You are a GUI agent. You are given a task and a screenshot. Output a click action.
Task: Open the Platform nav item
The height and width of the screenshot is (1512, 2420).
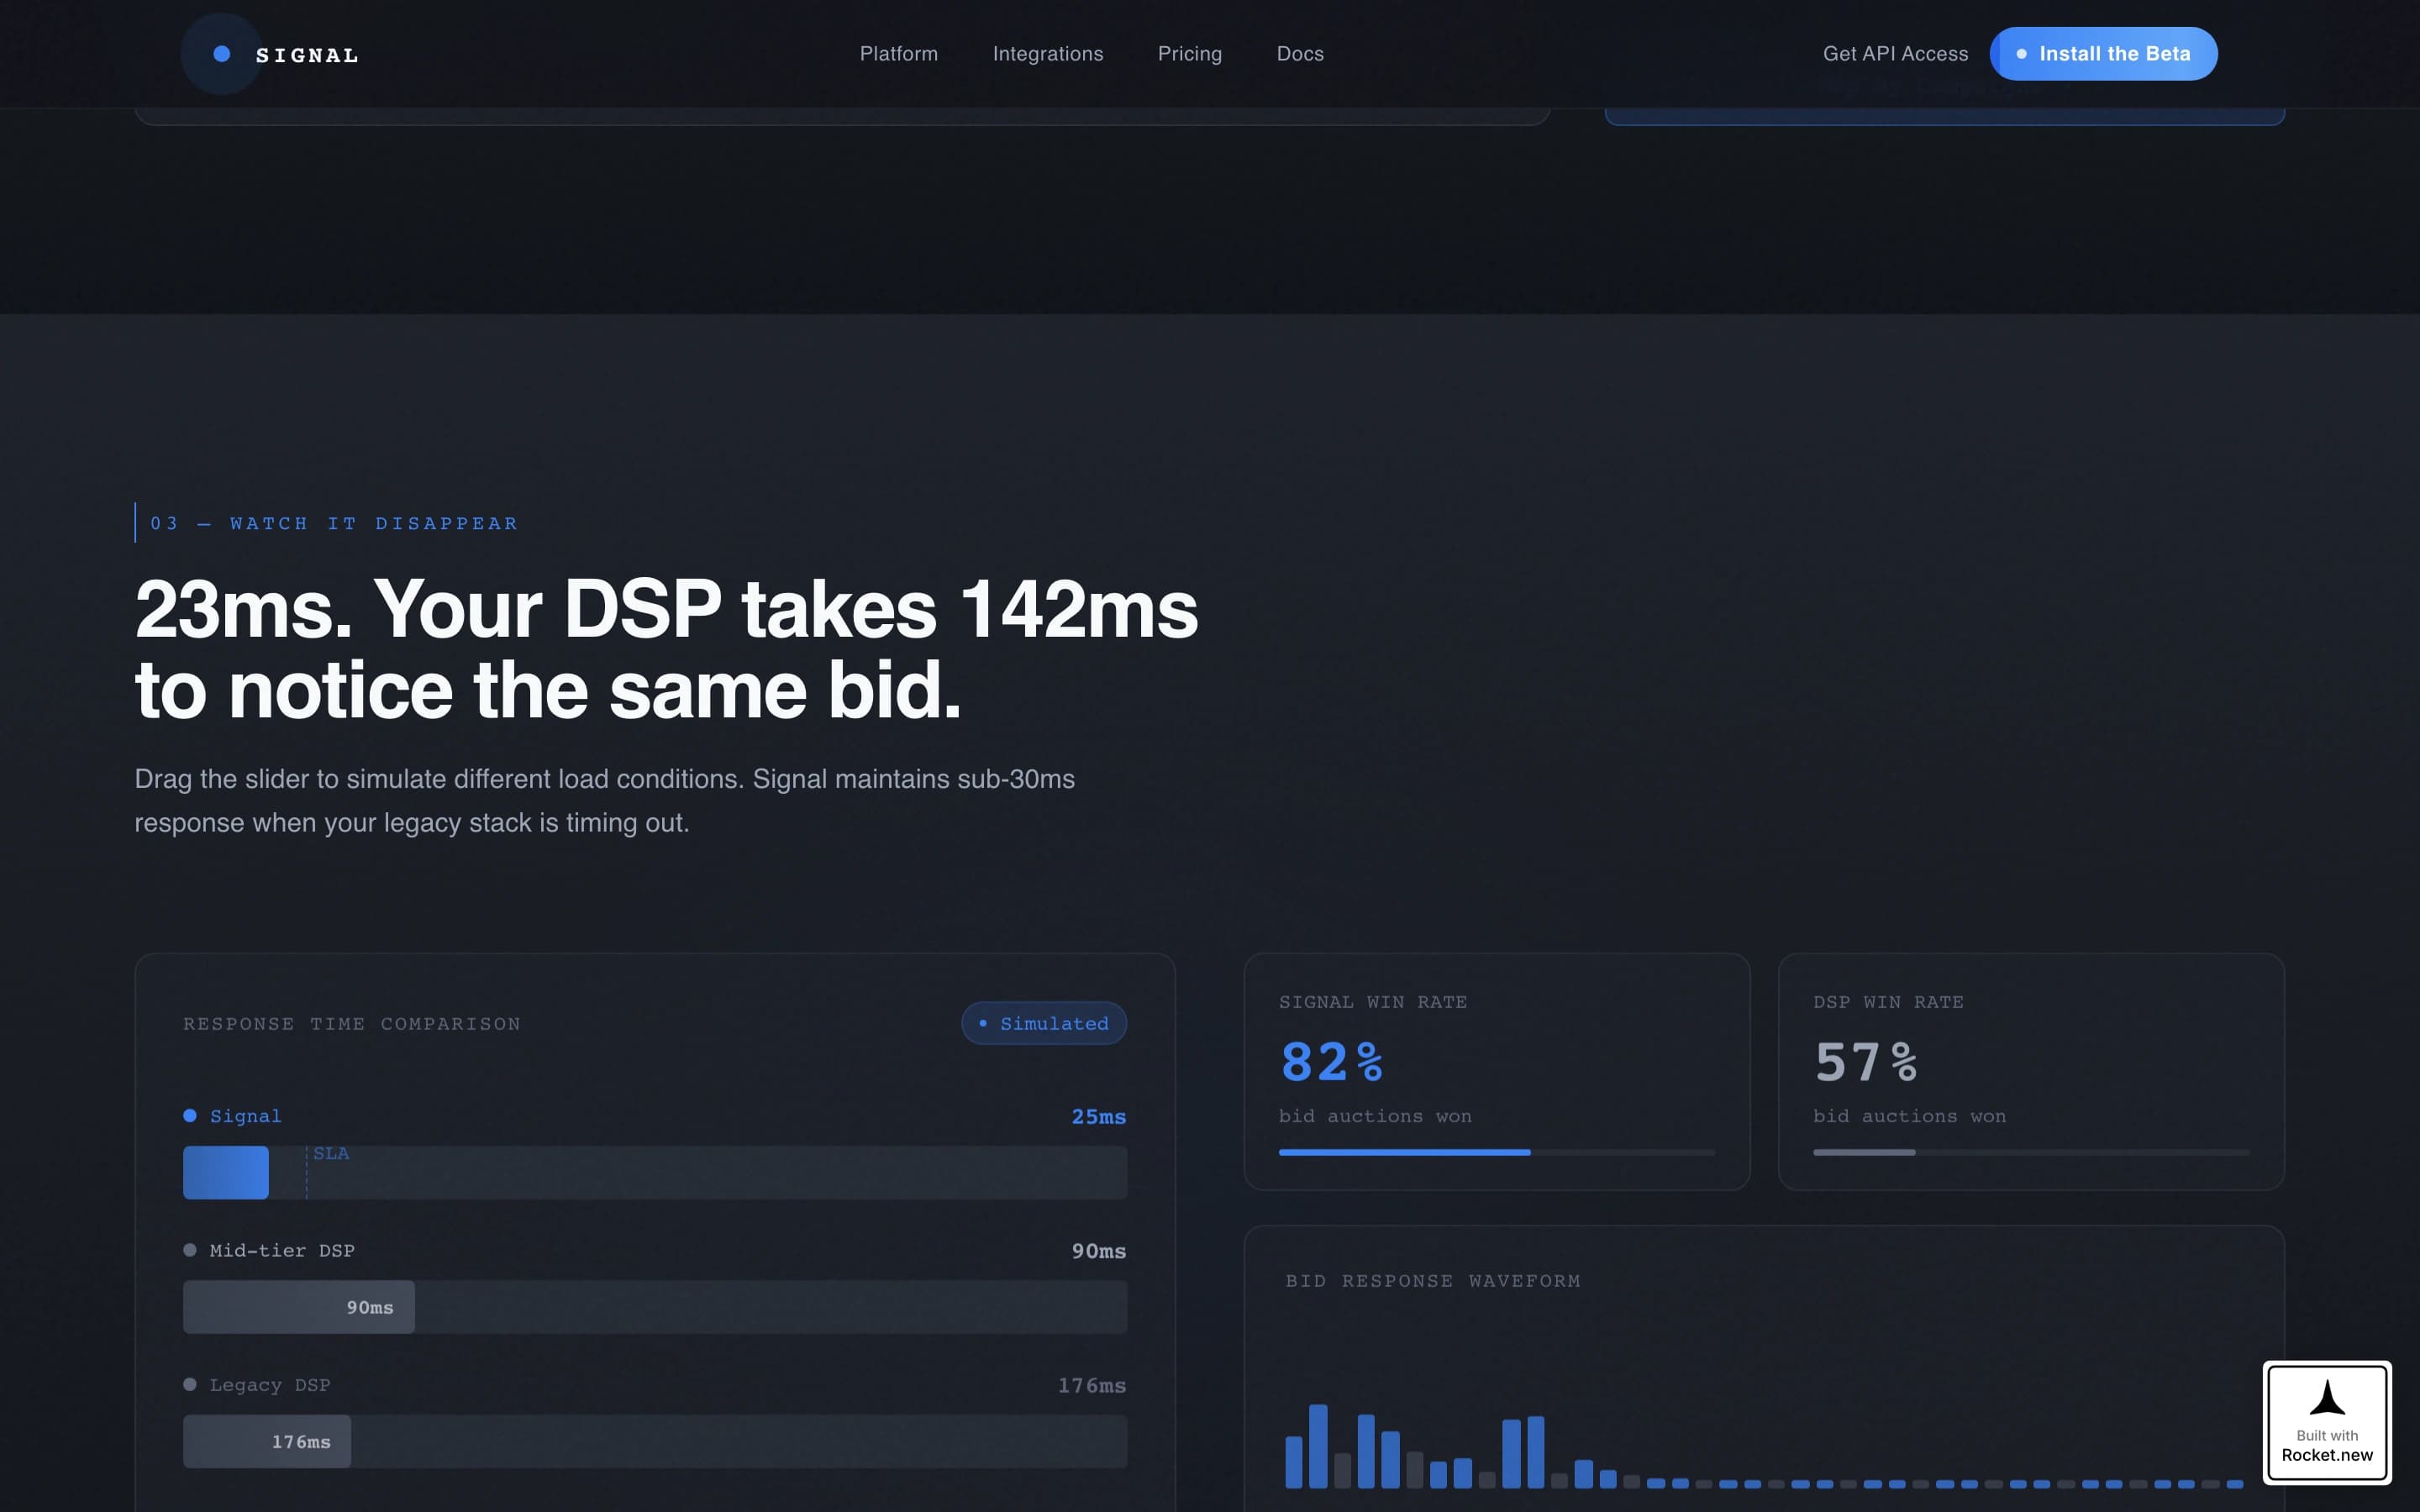[x=899, y=54]
